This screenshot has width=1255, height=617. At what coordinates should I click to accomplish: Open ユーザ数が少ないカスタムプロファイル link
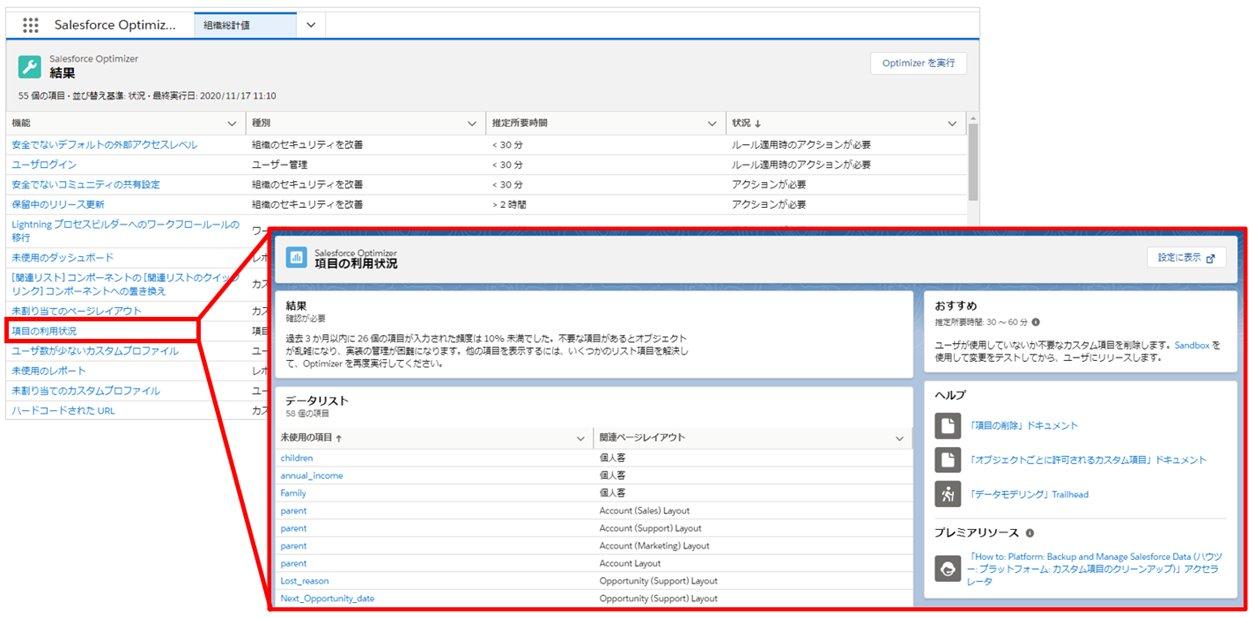point(95,351)
